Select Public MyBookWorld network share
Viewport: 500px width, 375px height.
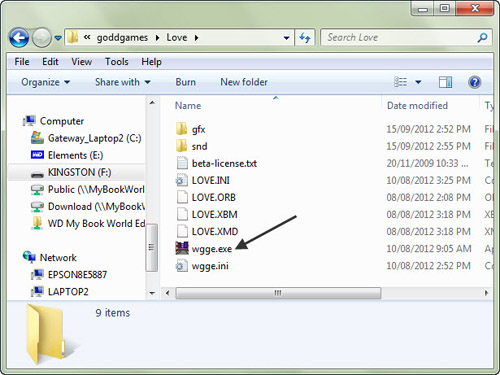click(x=88, y=189)
